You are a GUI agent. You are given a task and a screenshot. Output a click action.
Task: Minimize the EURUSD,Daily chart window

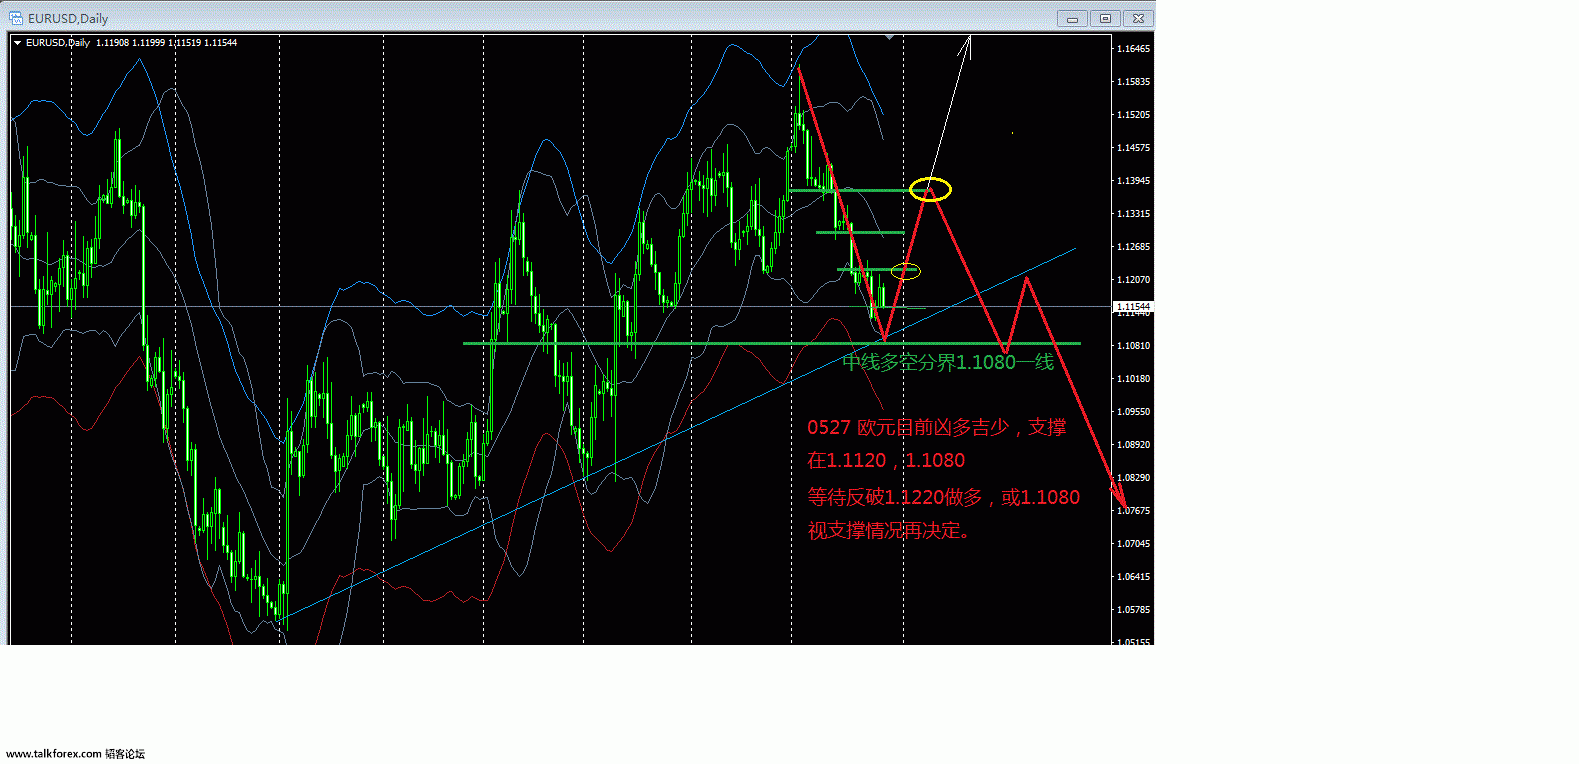point(1072,18)
